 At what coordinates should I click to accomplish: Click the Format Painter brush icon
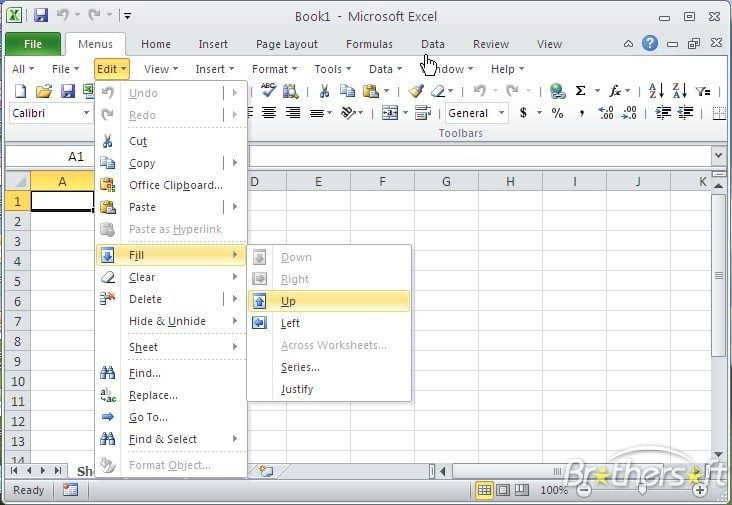[x=415, y=91]
